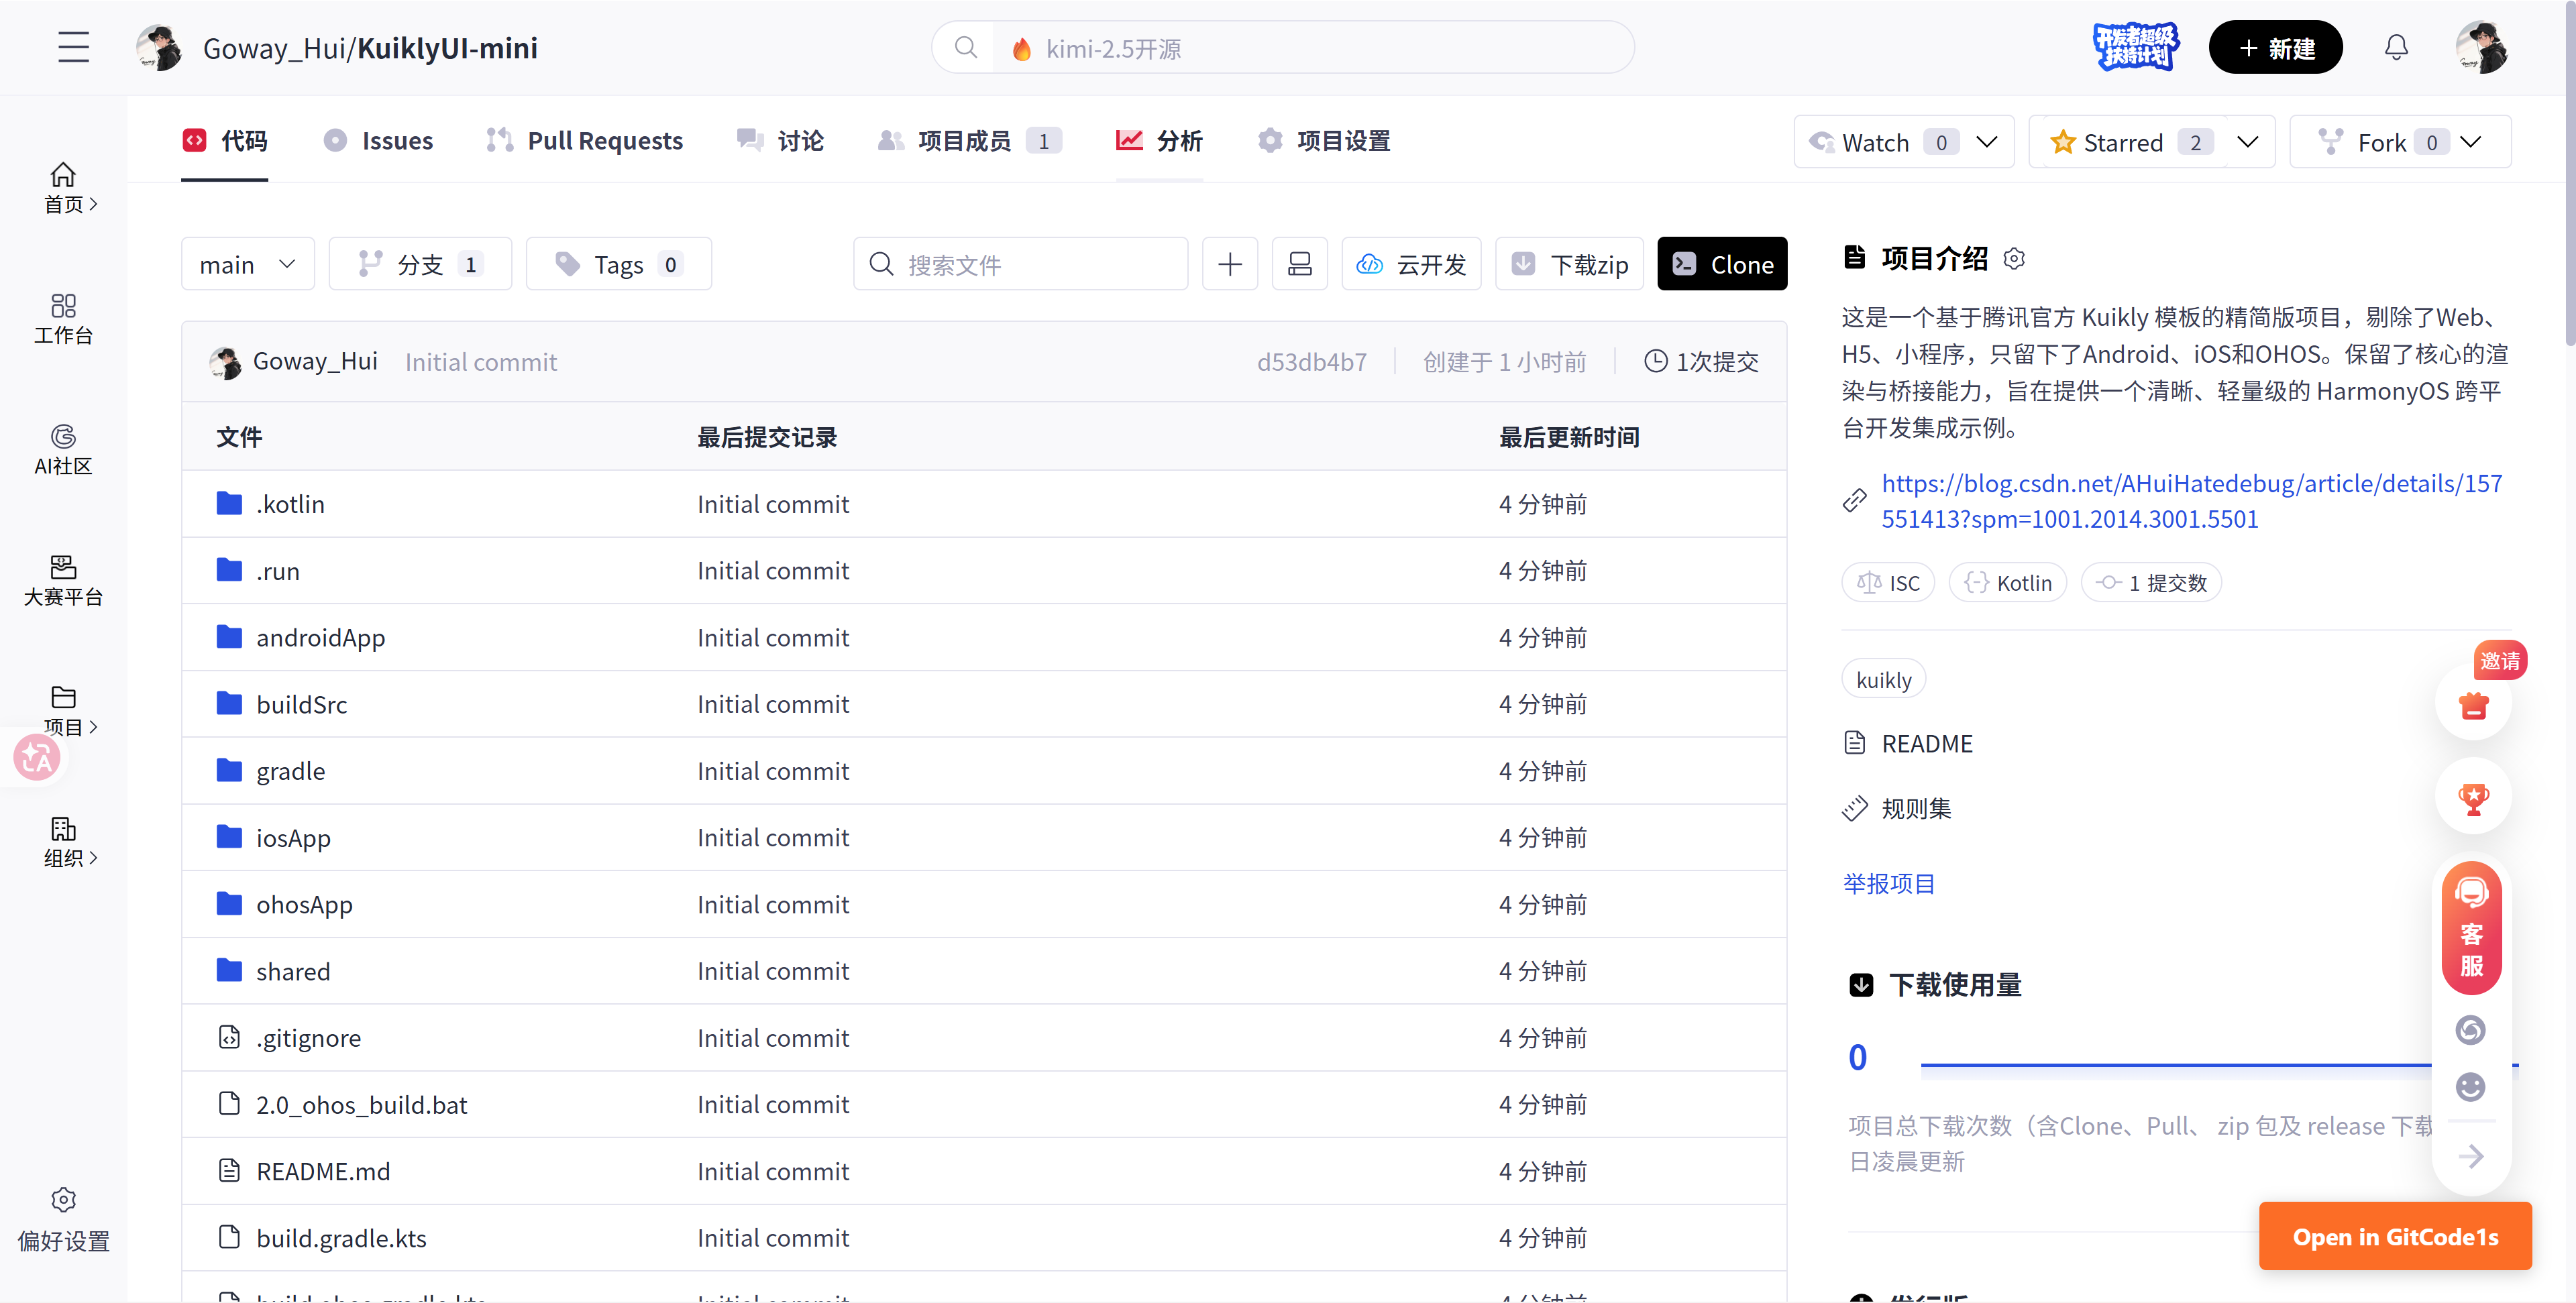Open the hamburger menu icon
This screenshot has width=2576, height=1303.
coord(73,47)
